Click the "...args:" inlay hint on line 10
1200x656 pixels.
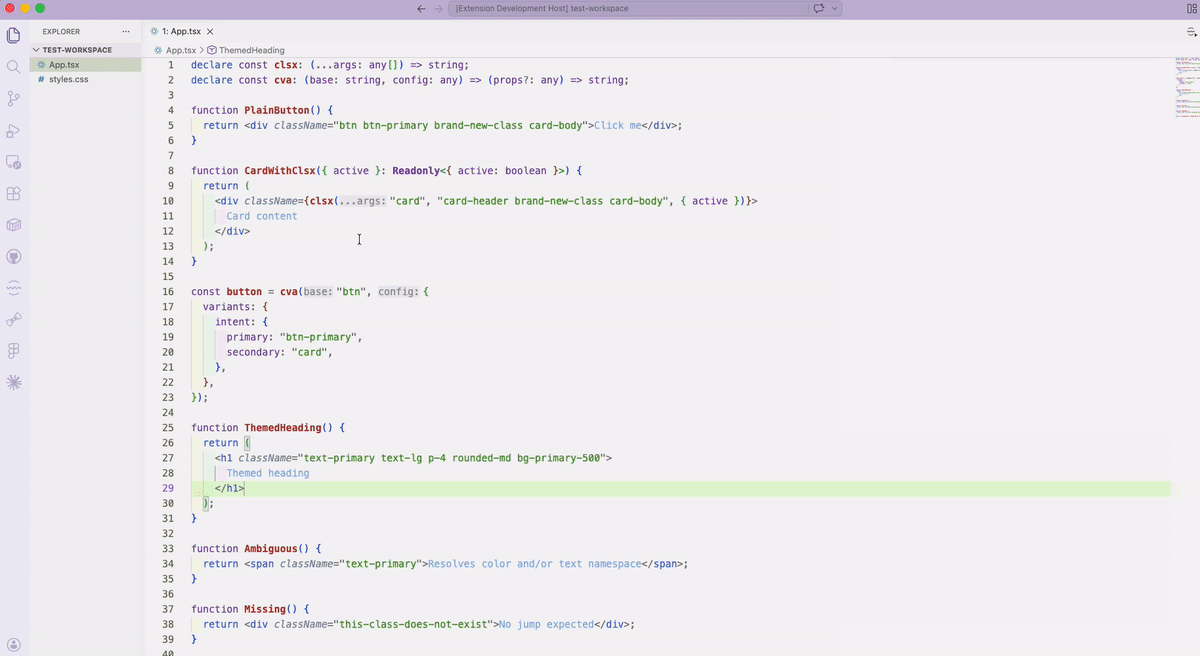tap(363, 201)
